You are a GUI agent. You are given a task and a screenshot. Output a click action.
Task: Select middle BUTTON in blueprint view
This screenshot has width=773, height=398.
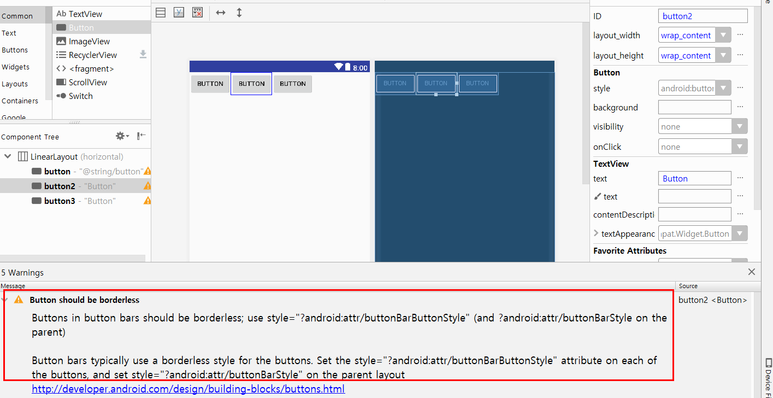coord(436,83)
